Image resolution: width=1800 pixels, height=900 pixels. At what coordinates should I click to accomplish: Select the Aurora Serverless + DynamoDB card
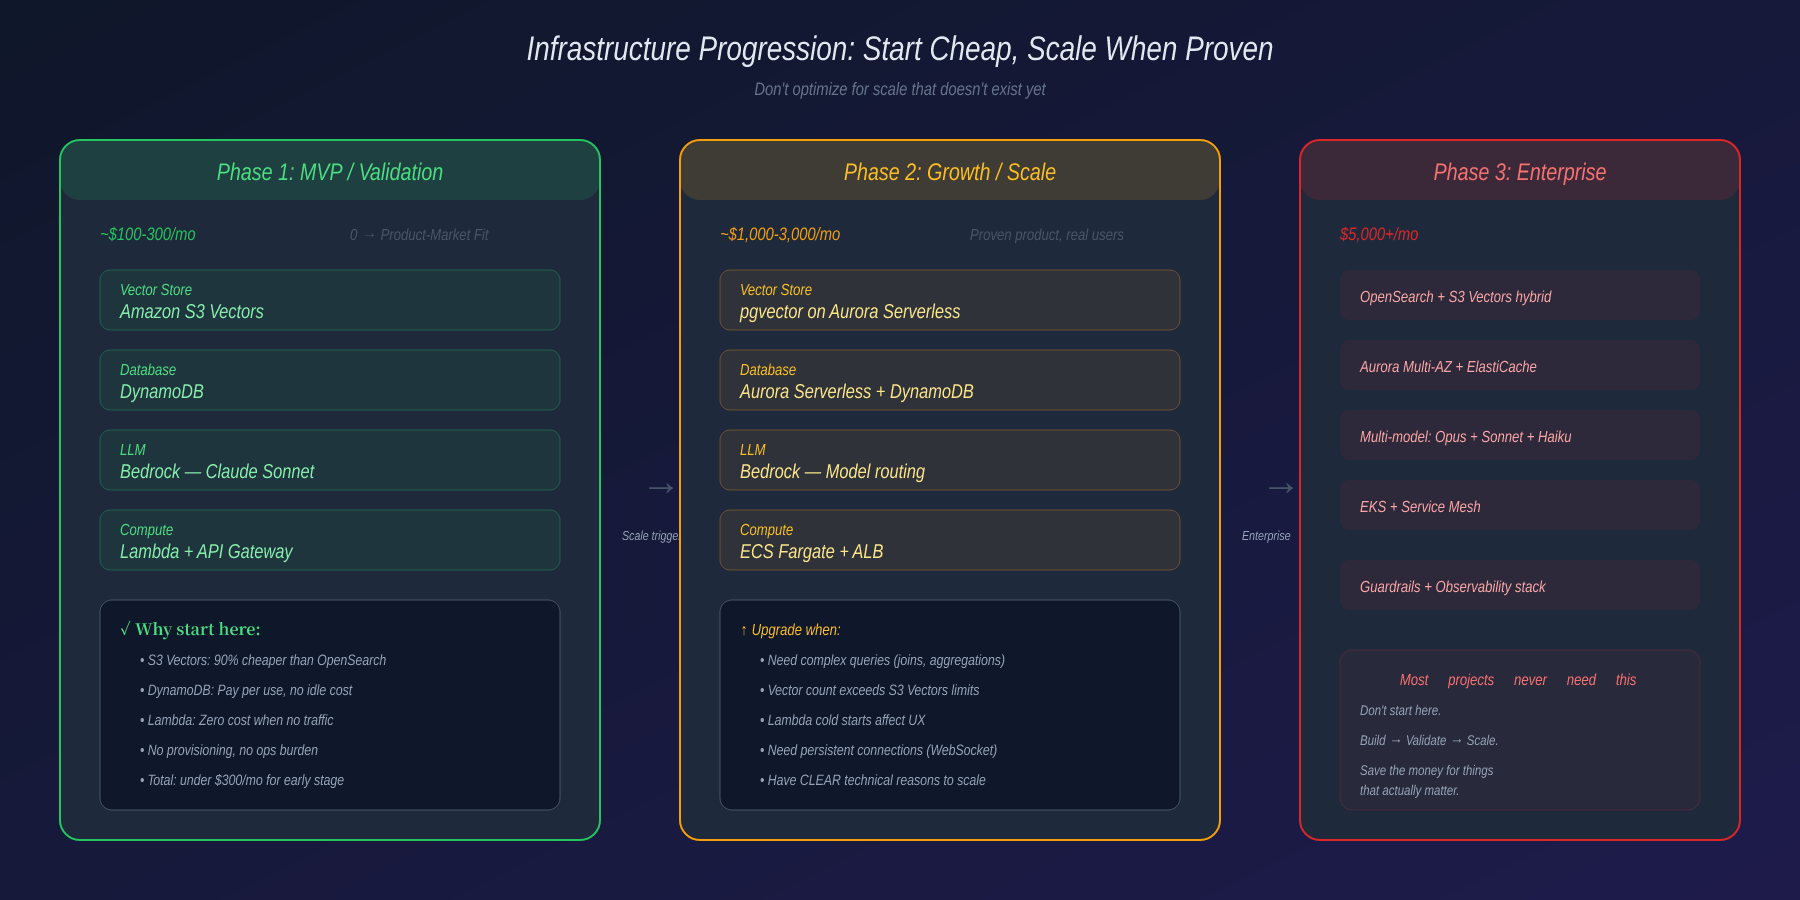click(x=950, y=380)
